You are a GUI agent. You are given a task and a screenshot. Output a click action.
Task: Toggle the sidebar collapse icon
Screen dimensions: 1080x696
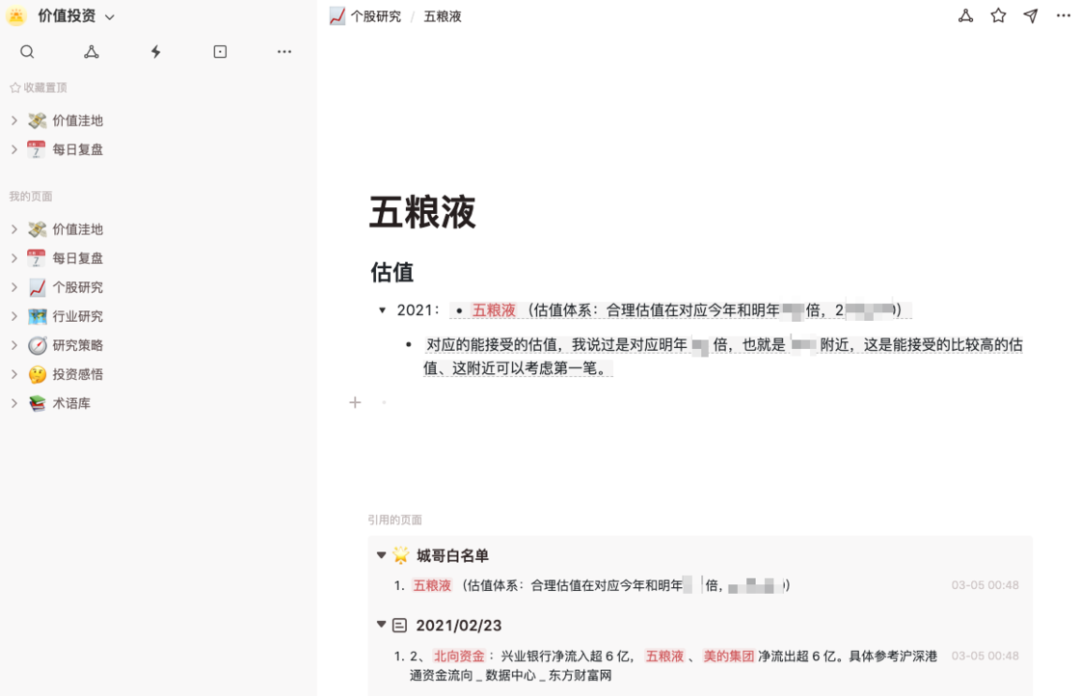click(220, 52)
